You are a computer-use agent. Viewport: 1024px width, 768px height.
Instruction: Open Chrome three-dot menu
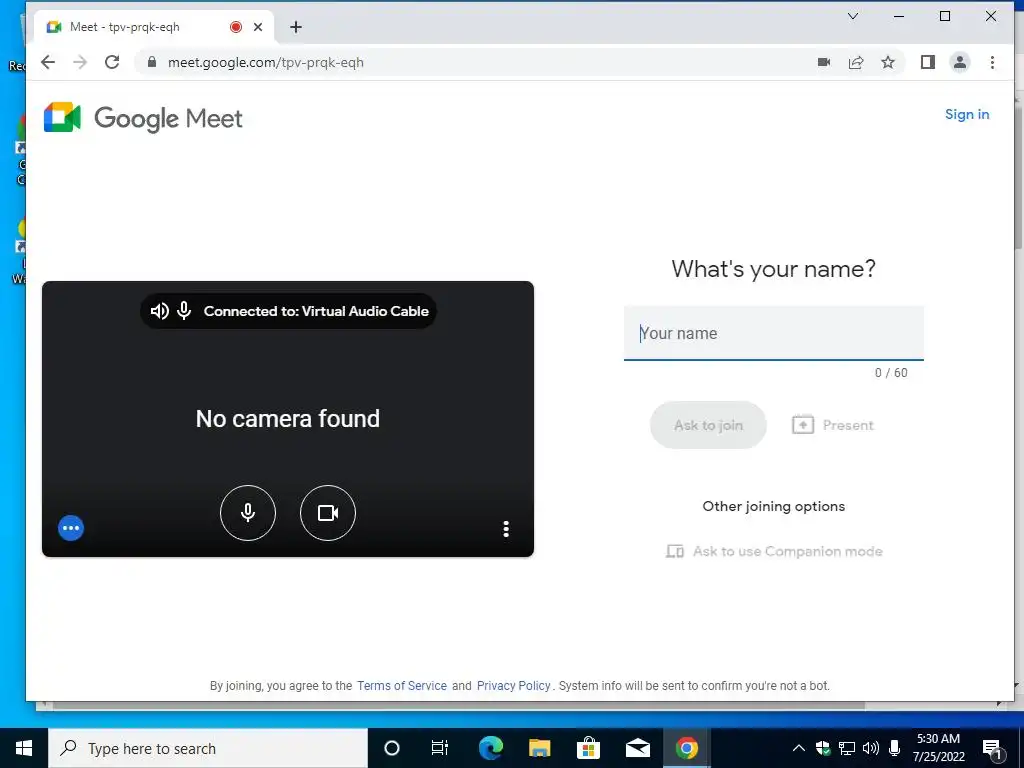coord(992,62)
